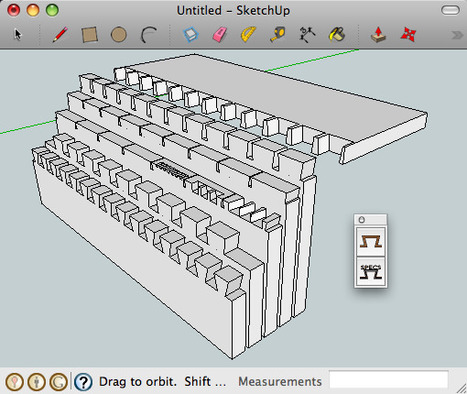Activate the Tape Measure tool

(x=278, y=35)
